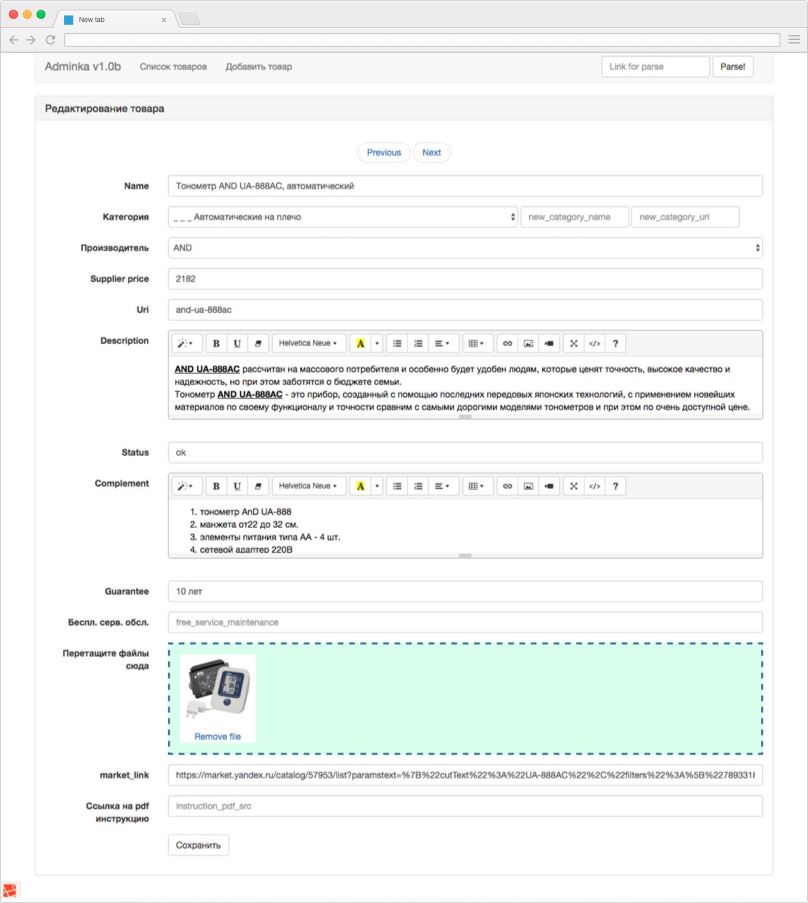Toggle bold in the Description editor
The height and width of the screenshot is (903, 808).
[x=216, y=343]
